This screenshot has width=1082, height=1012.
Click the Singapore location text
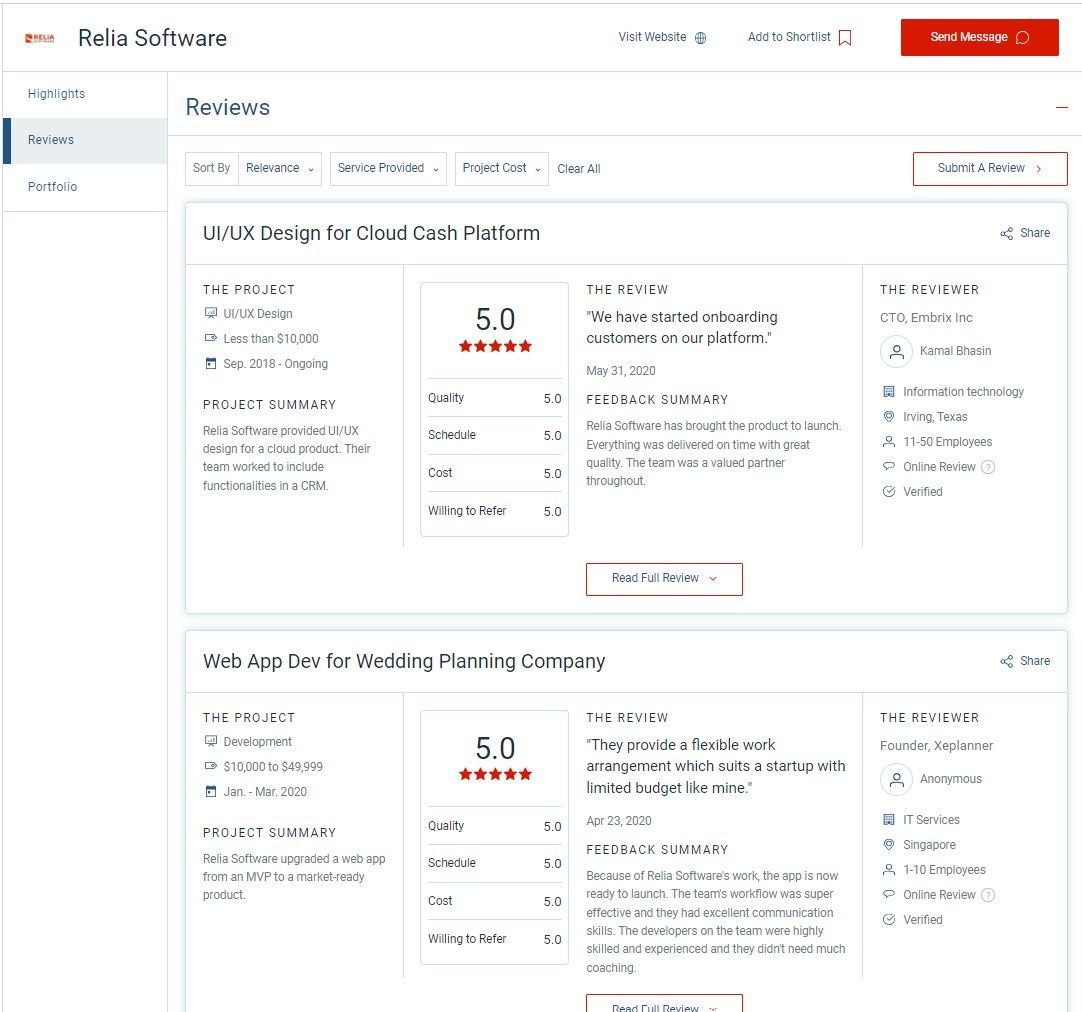(x=929, y=845)
